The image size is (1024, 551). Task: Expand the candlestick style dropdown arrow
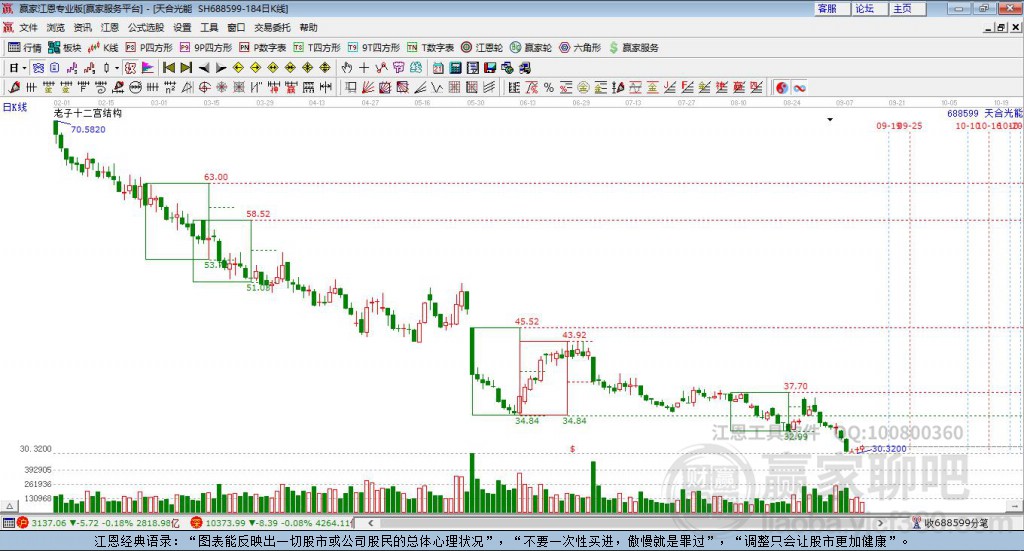coord(117,68)
